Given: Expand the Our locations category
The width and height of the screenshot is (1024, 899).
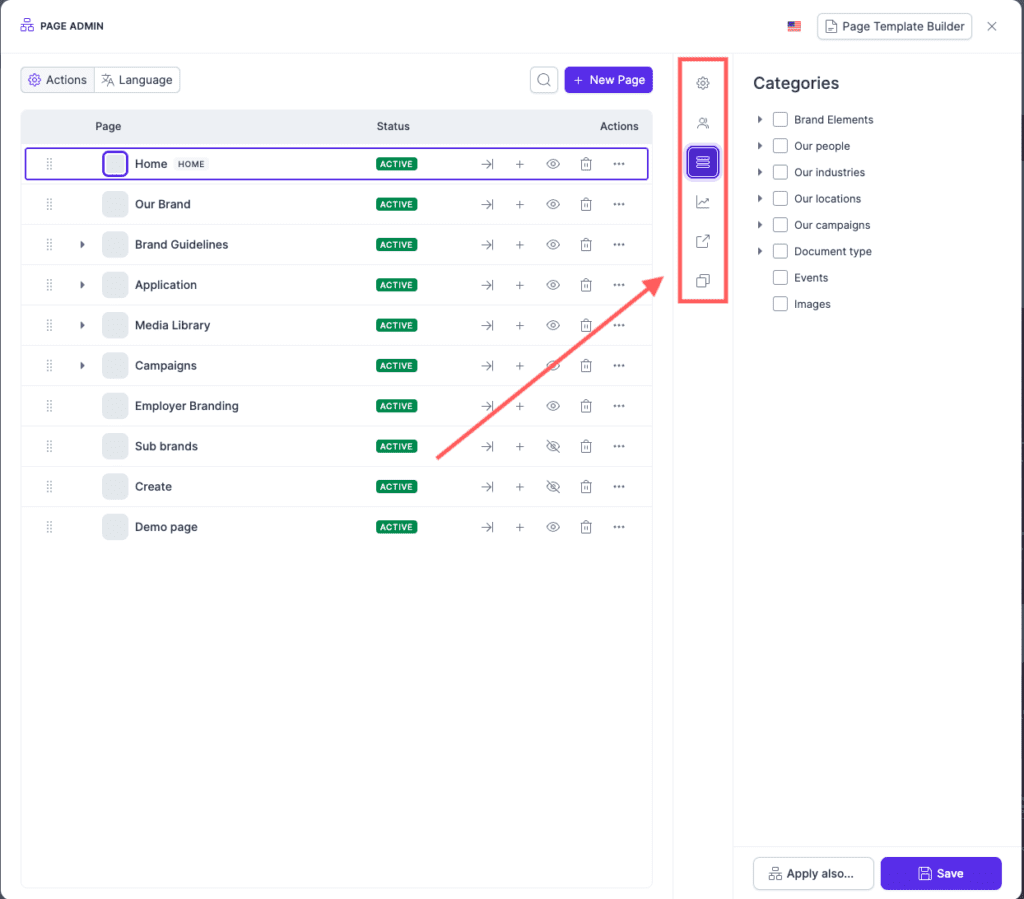Looking at the screenshot, I should click(x=760, y=198).
